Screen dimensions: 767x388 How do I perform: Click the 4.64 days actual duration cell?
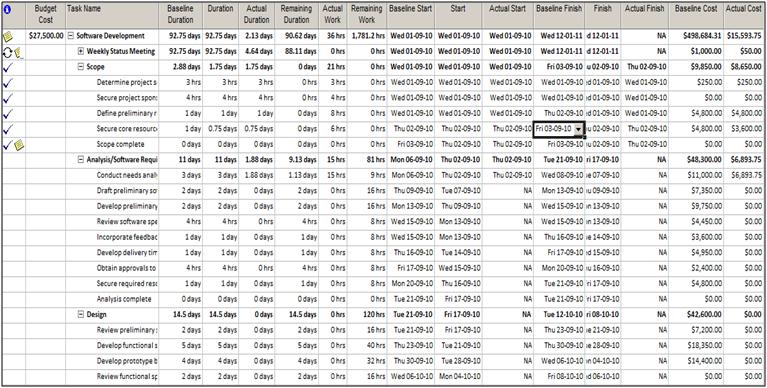tap(256, 51)
